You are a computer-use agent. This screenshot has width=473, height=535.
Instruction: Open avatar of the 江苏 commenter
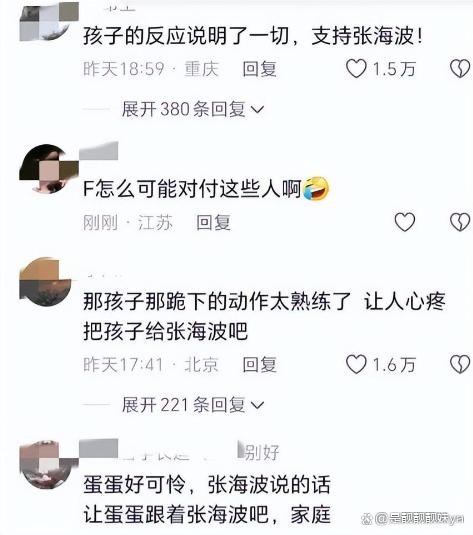tap(49, 169)
